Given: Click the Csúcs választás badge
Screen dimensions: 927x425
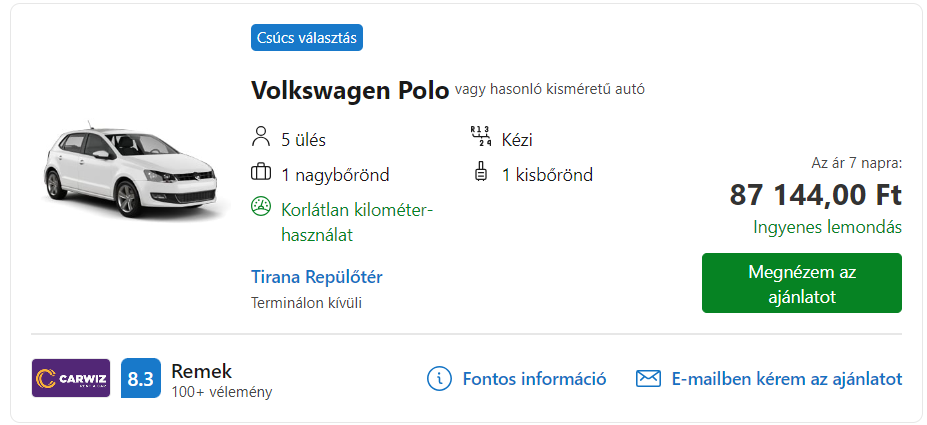Looking at the screenshot, I should [307, 38].
